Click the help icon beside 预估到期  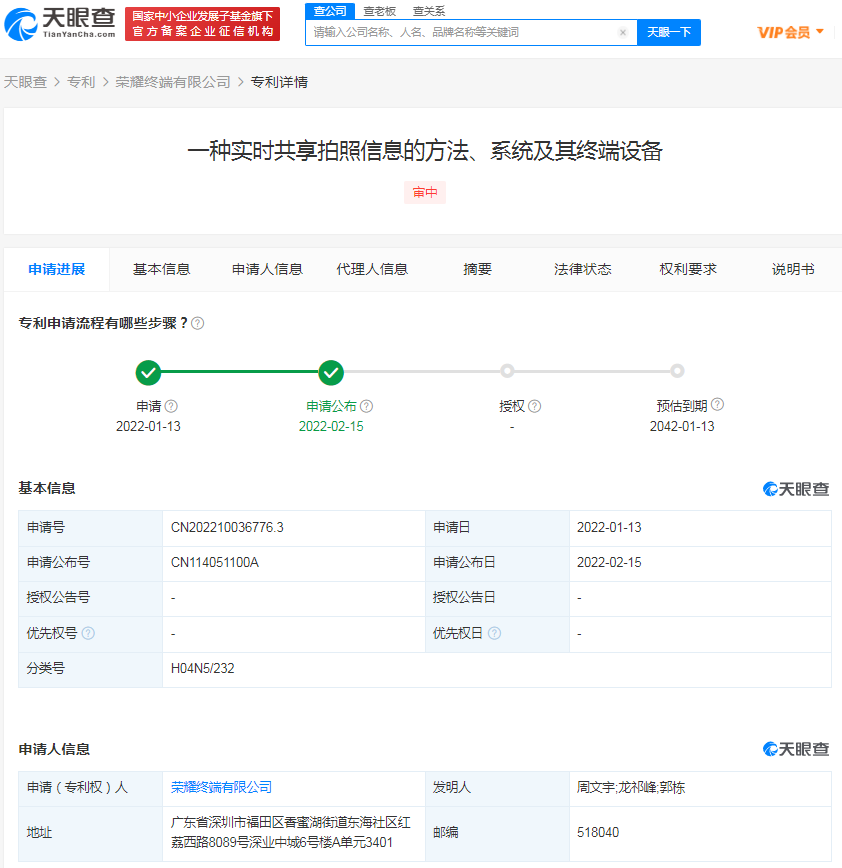coord(717,405)
